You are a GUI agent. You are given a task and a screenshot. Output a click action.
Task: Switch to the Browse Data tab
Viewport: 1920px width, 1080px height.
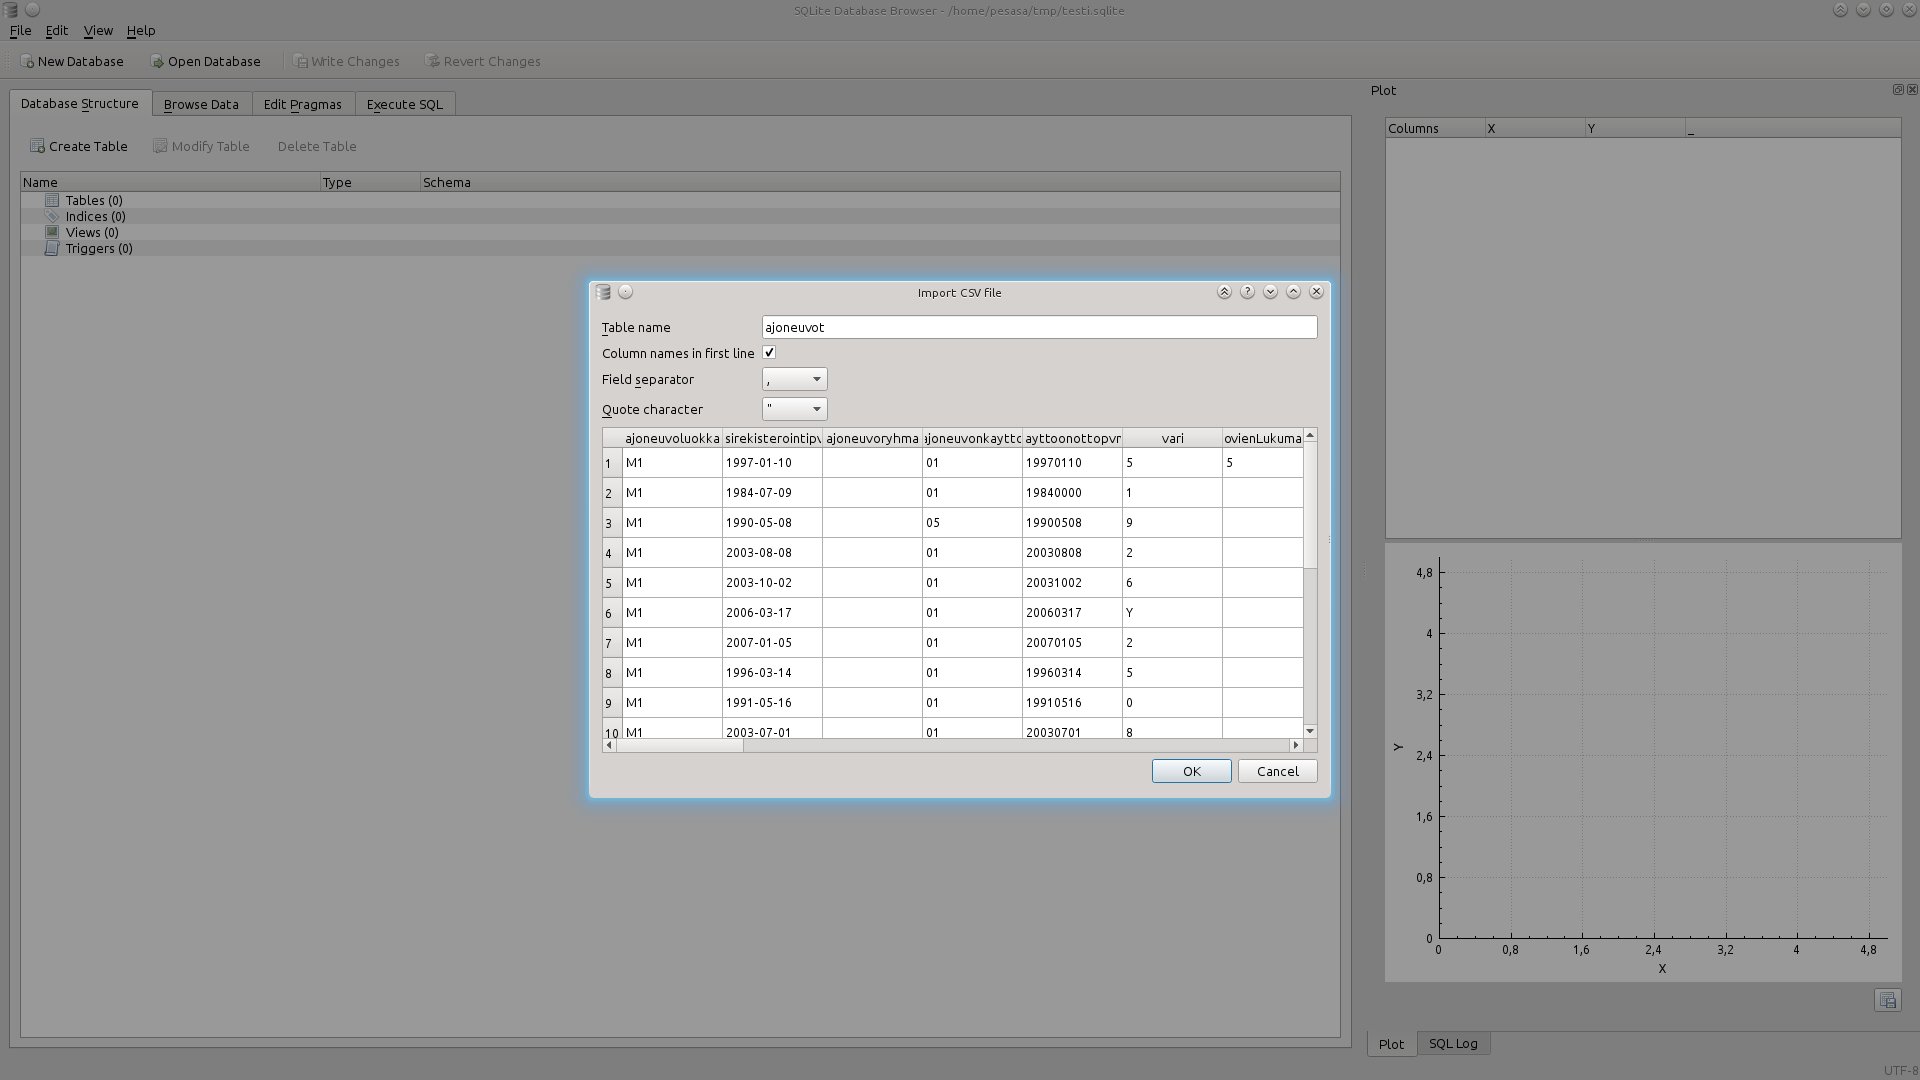tap(201, 104)
